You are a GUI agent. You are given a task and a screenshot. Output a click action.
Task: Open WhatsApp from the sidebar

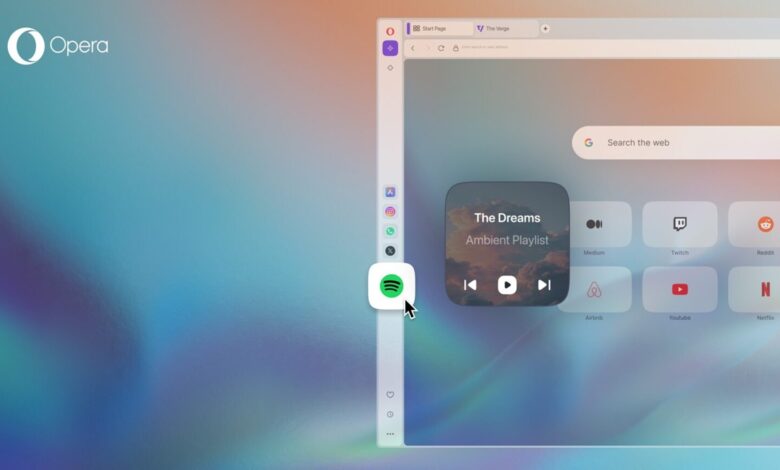(x=390, y=231)
